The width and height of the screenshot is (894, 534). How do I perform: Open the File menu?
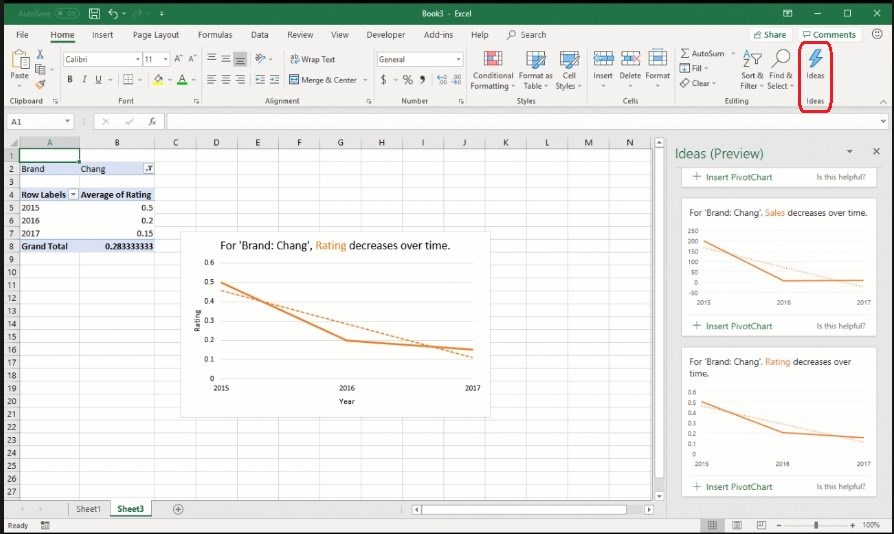pyautogui.click(x=22, y=35)
